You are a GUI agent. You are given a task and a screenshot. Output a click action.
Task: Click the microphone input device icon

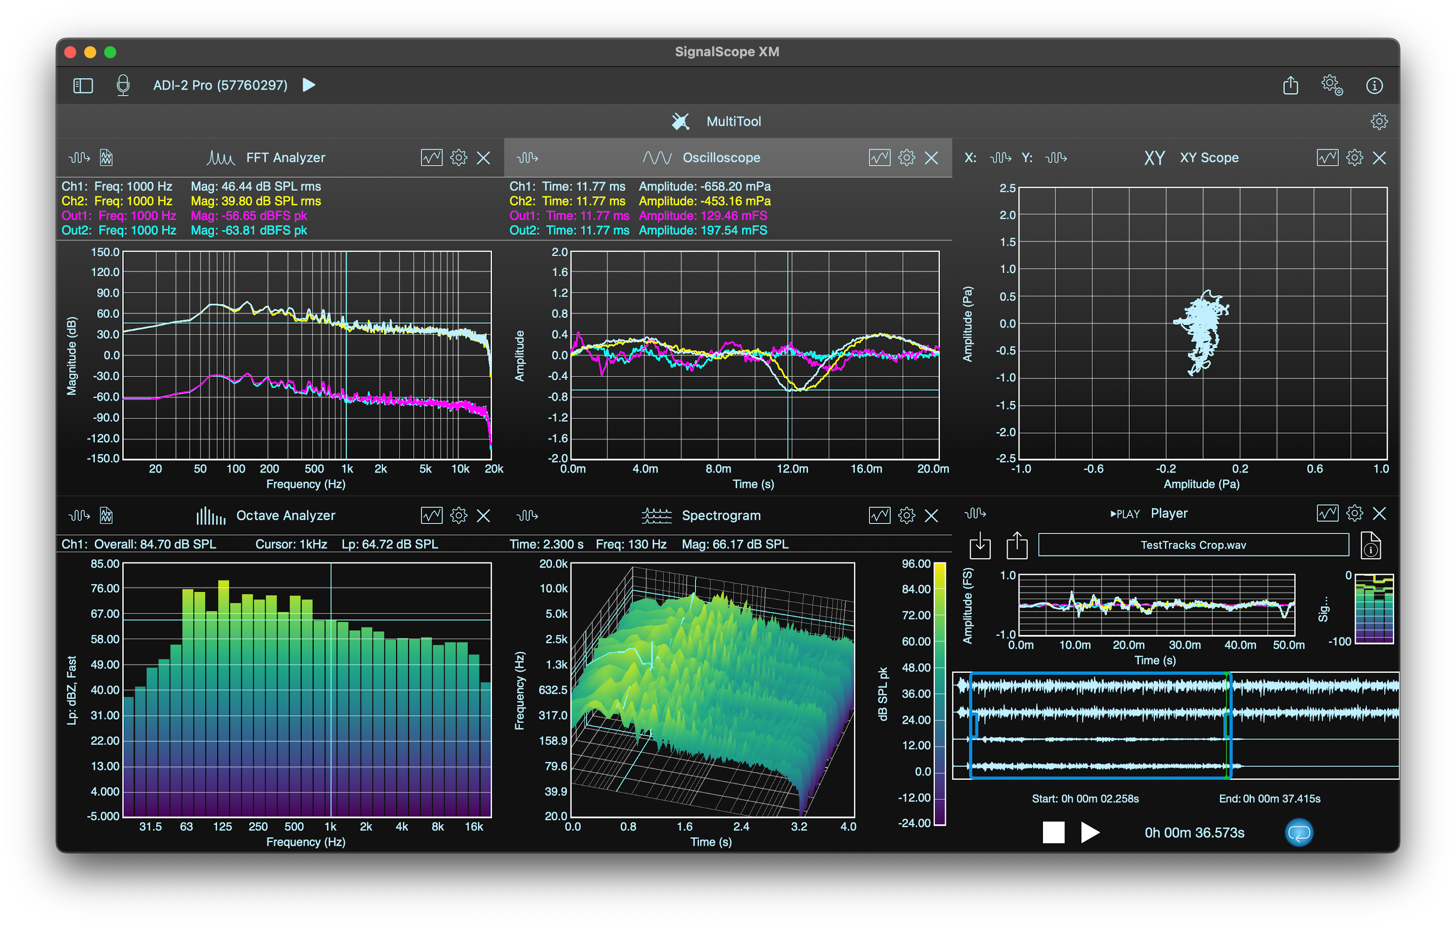123,86
